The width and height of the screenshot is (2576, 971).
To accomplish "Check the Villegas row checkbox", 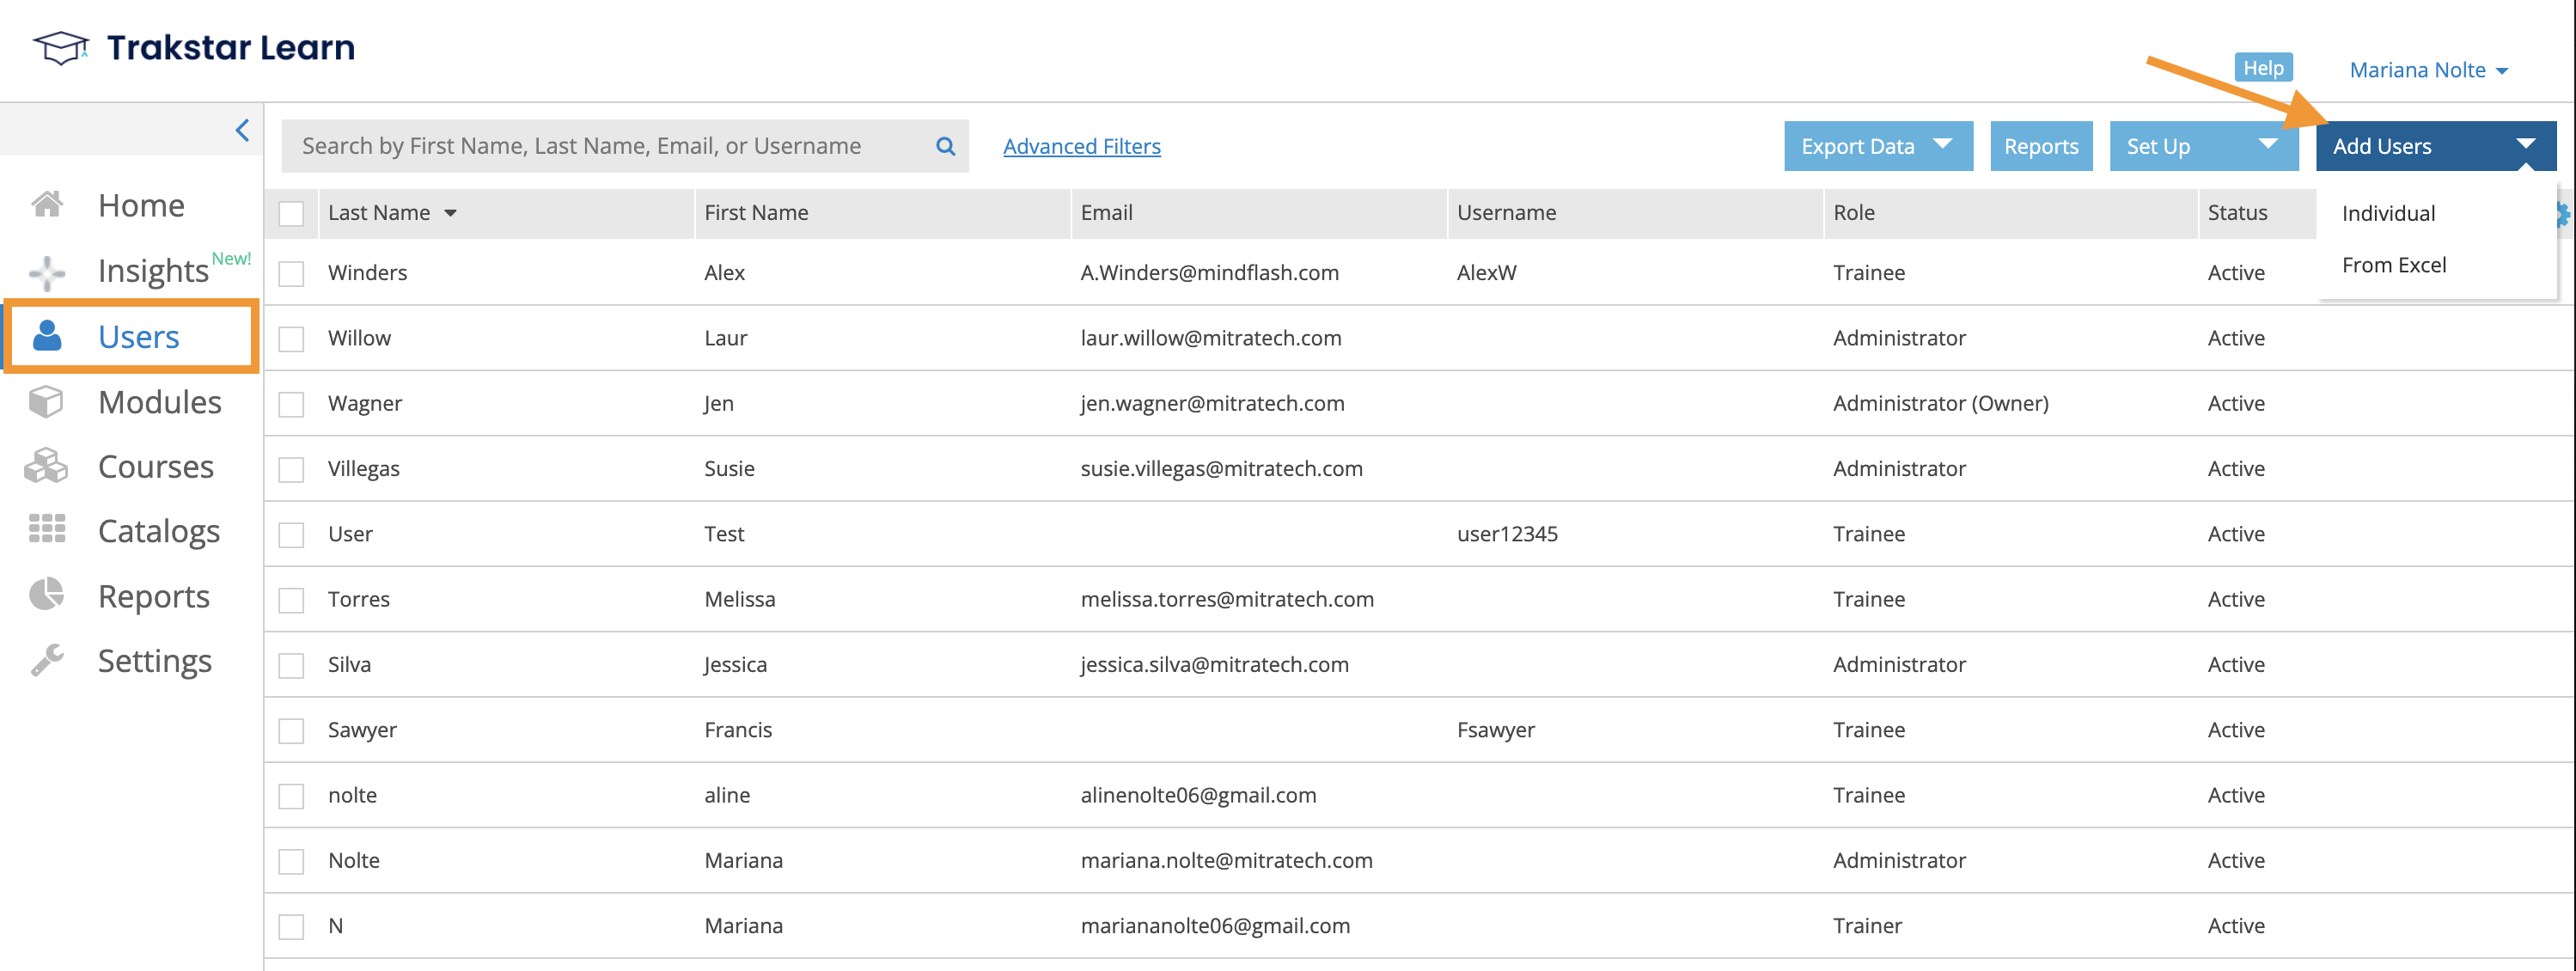I will [x=291, y=469].
